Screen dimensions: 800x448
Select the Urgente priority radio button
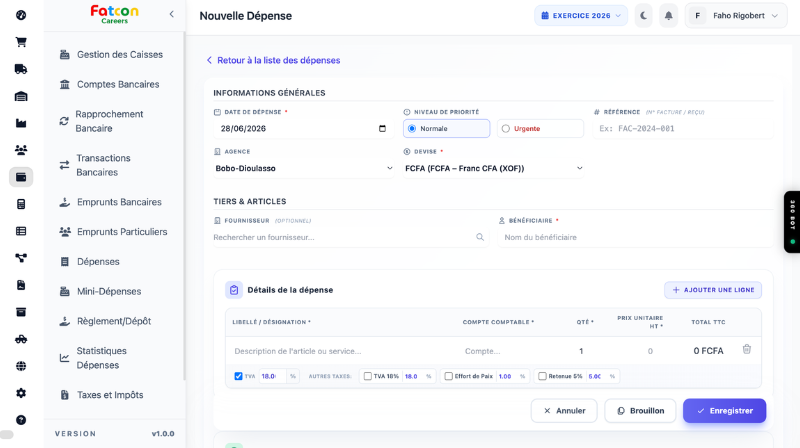pyautogui.click(x=506, y=129)
